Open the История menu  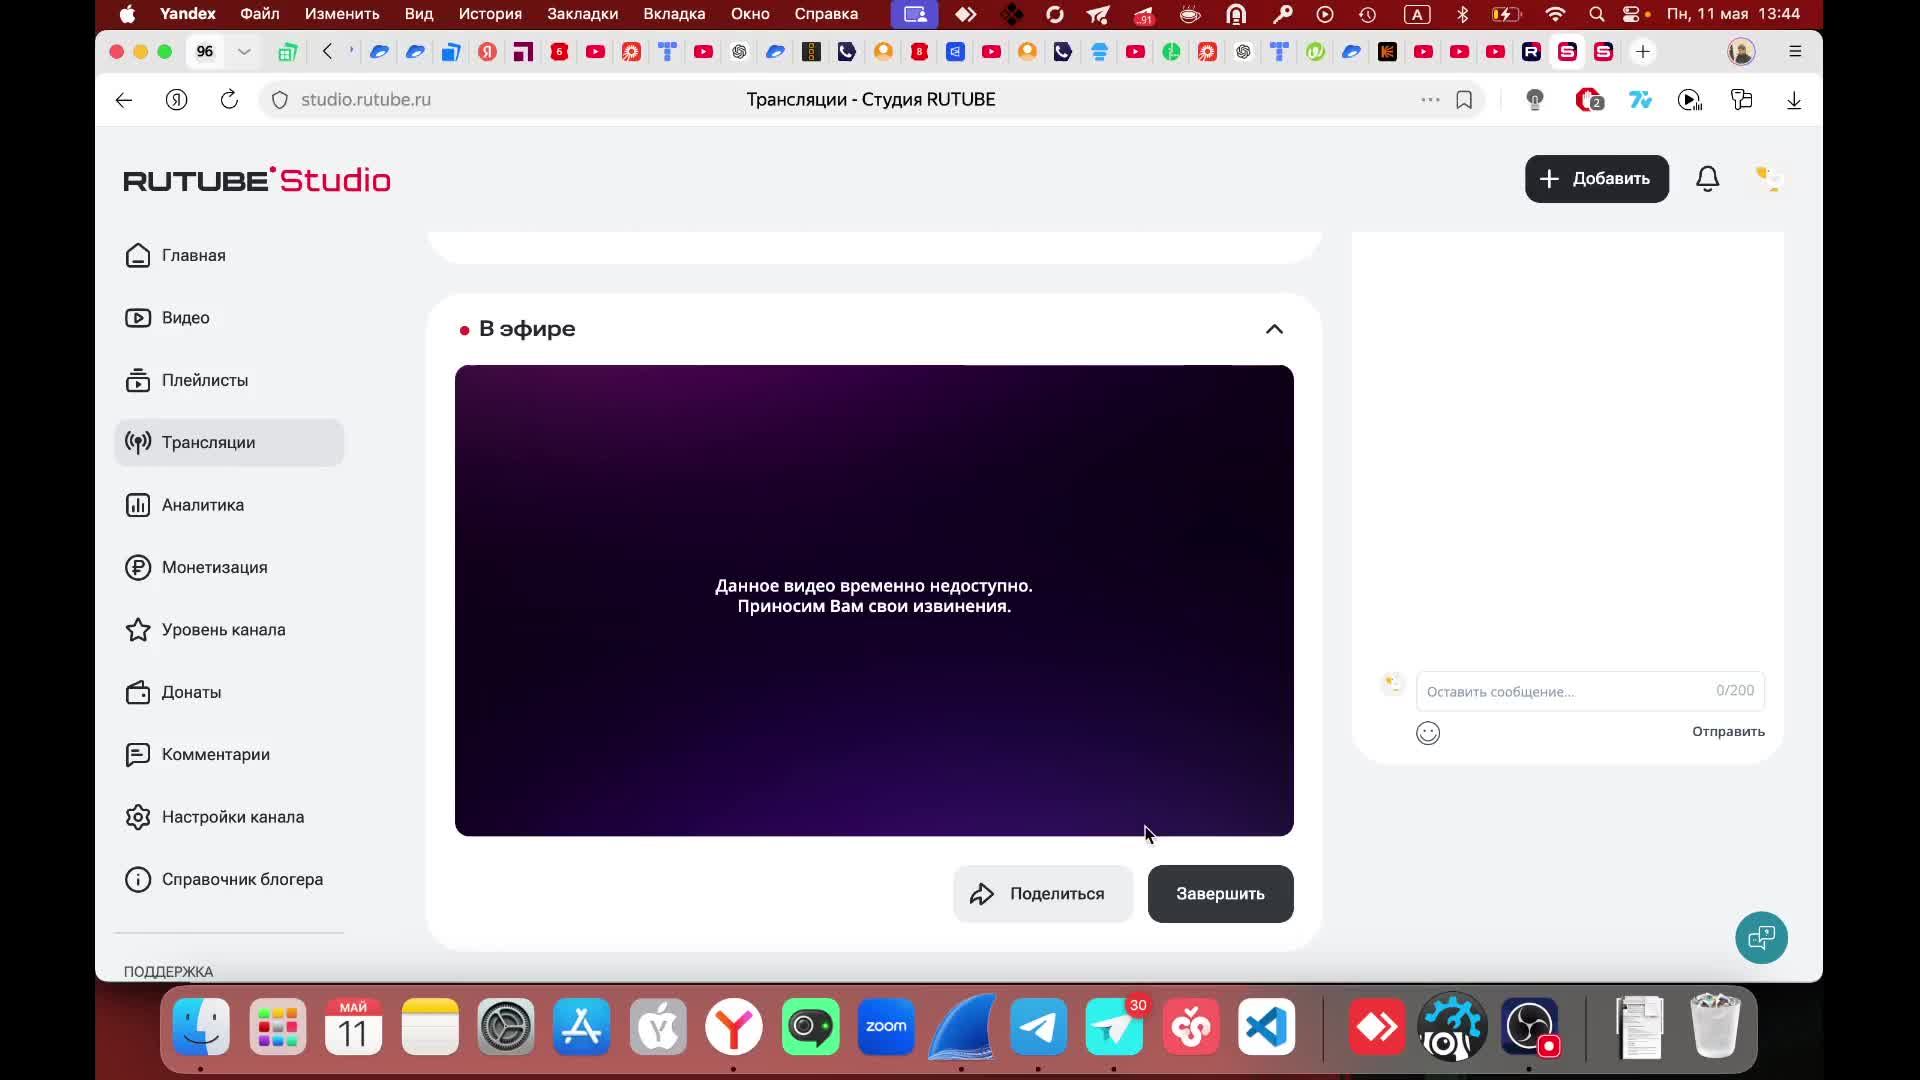[x=490, y=14]
